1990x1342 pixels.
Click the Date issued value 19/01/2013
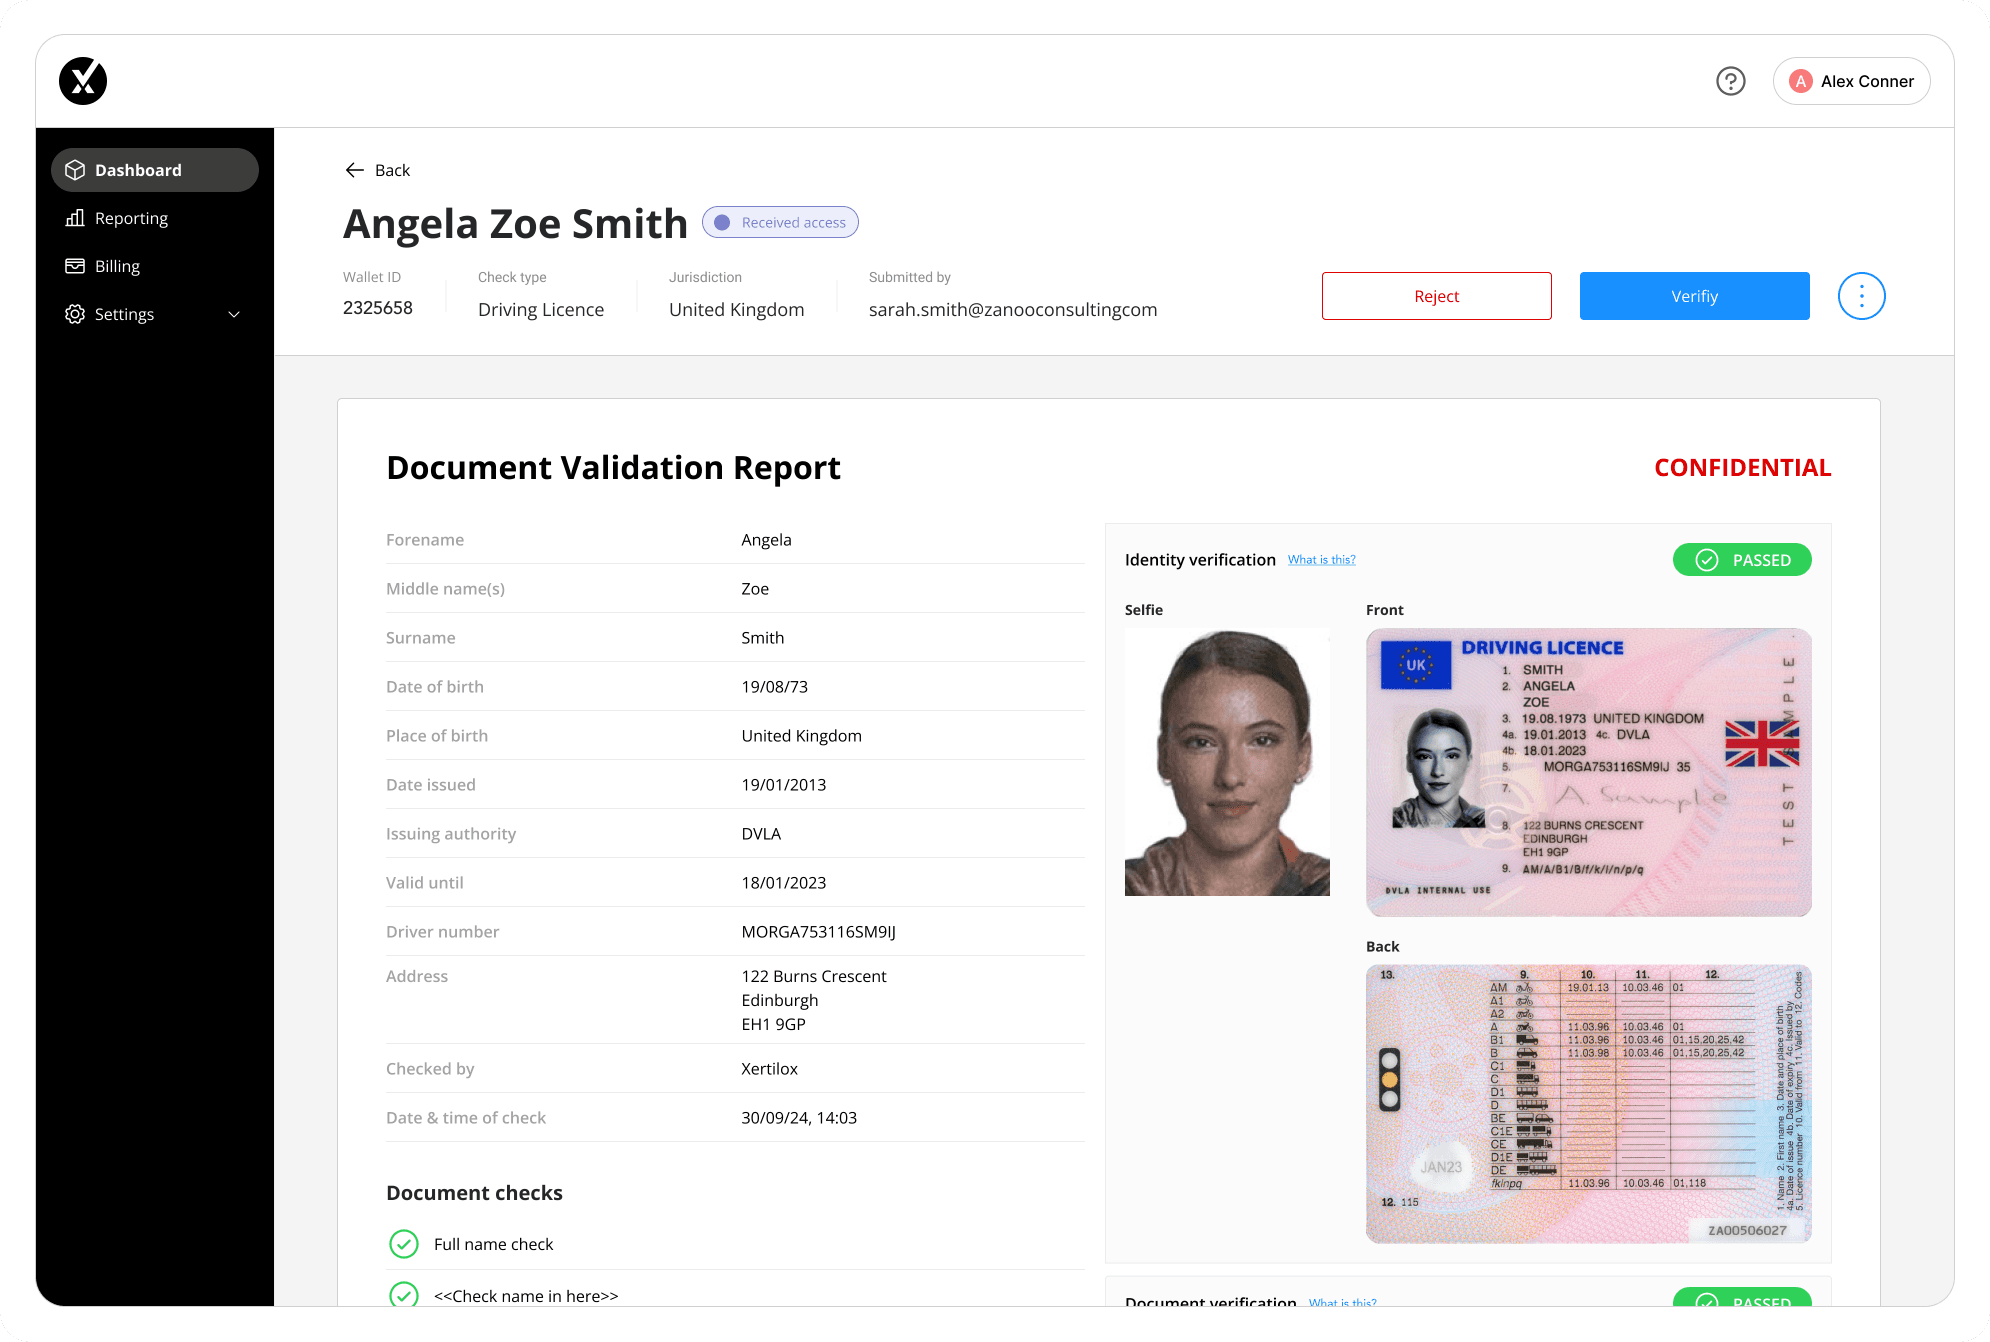[784, 785]
